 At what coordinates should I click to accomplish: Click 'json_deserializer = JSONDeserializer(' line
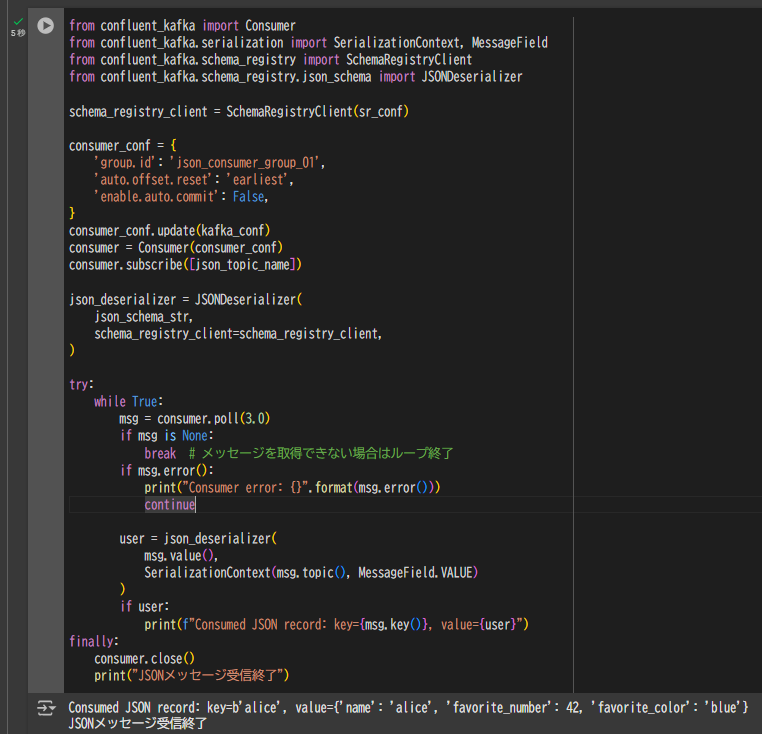tap(185, 299)
